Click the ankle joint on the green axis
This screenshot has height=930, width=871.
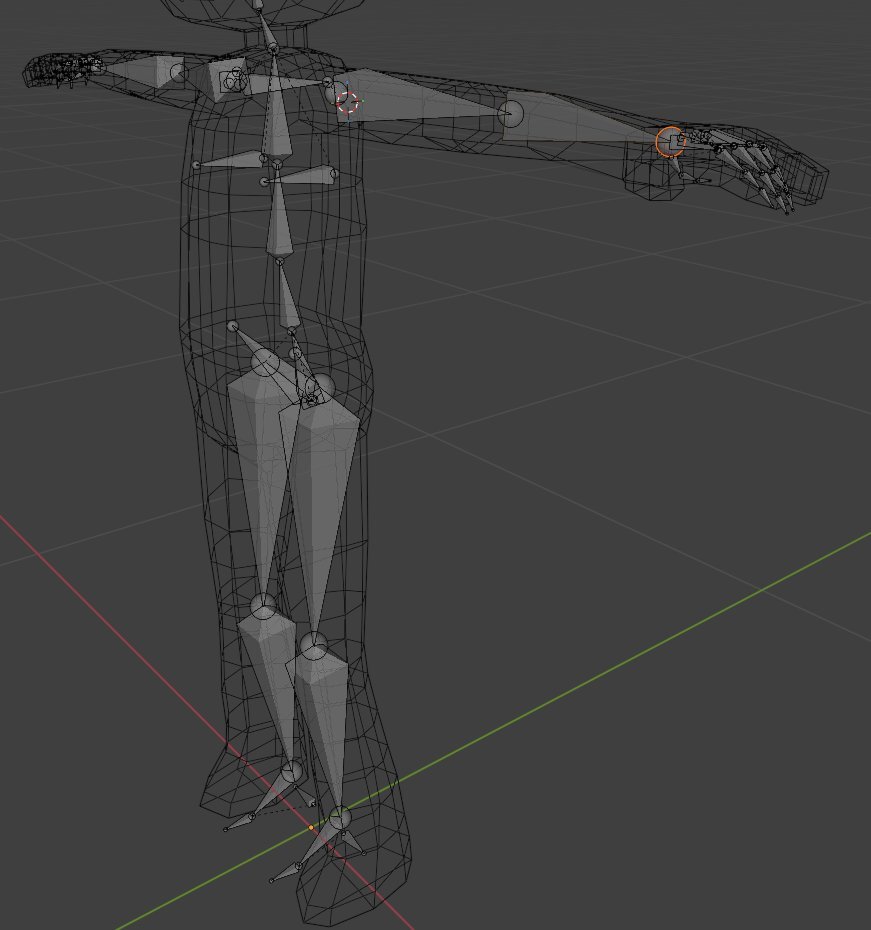tap(340, 818)
